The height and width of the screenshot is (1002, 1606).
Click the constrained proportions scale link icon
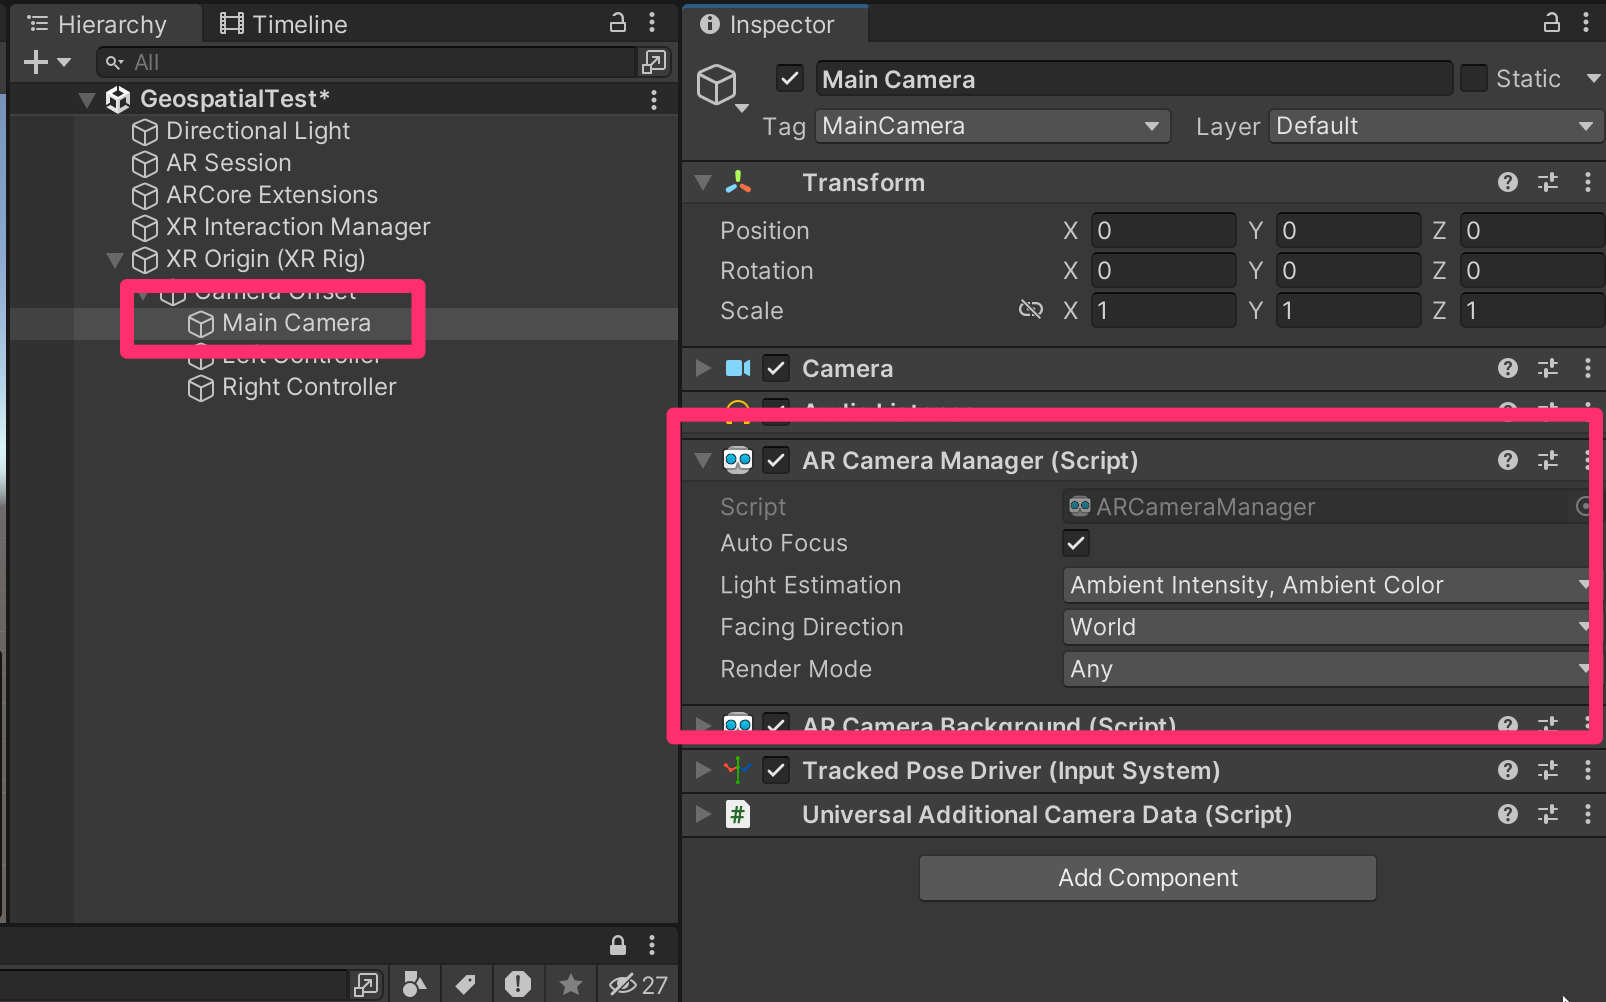[1030, 310]
